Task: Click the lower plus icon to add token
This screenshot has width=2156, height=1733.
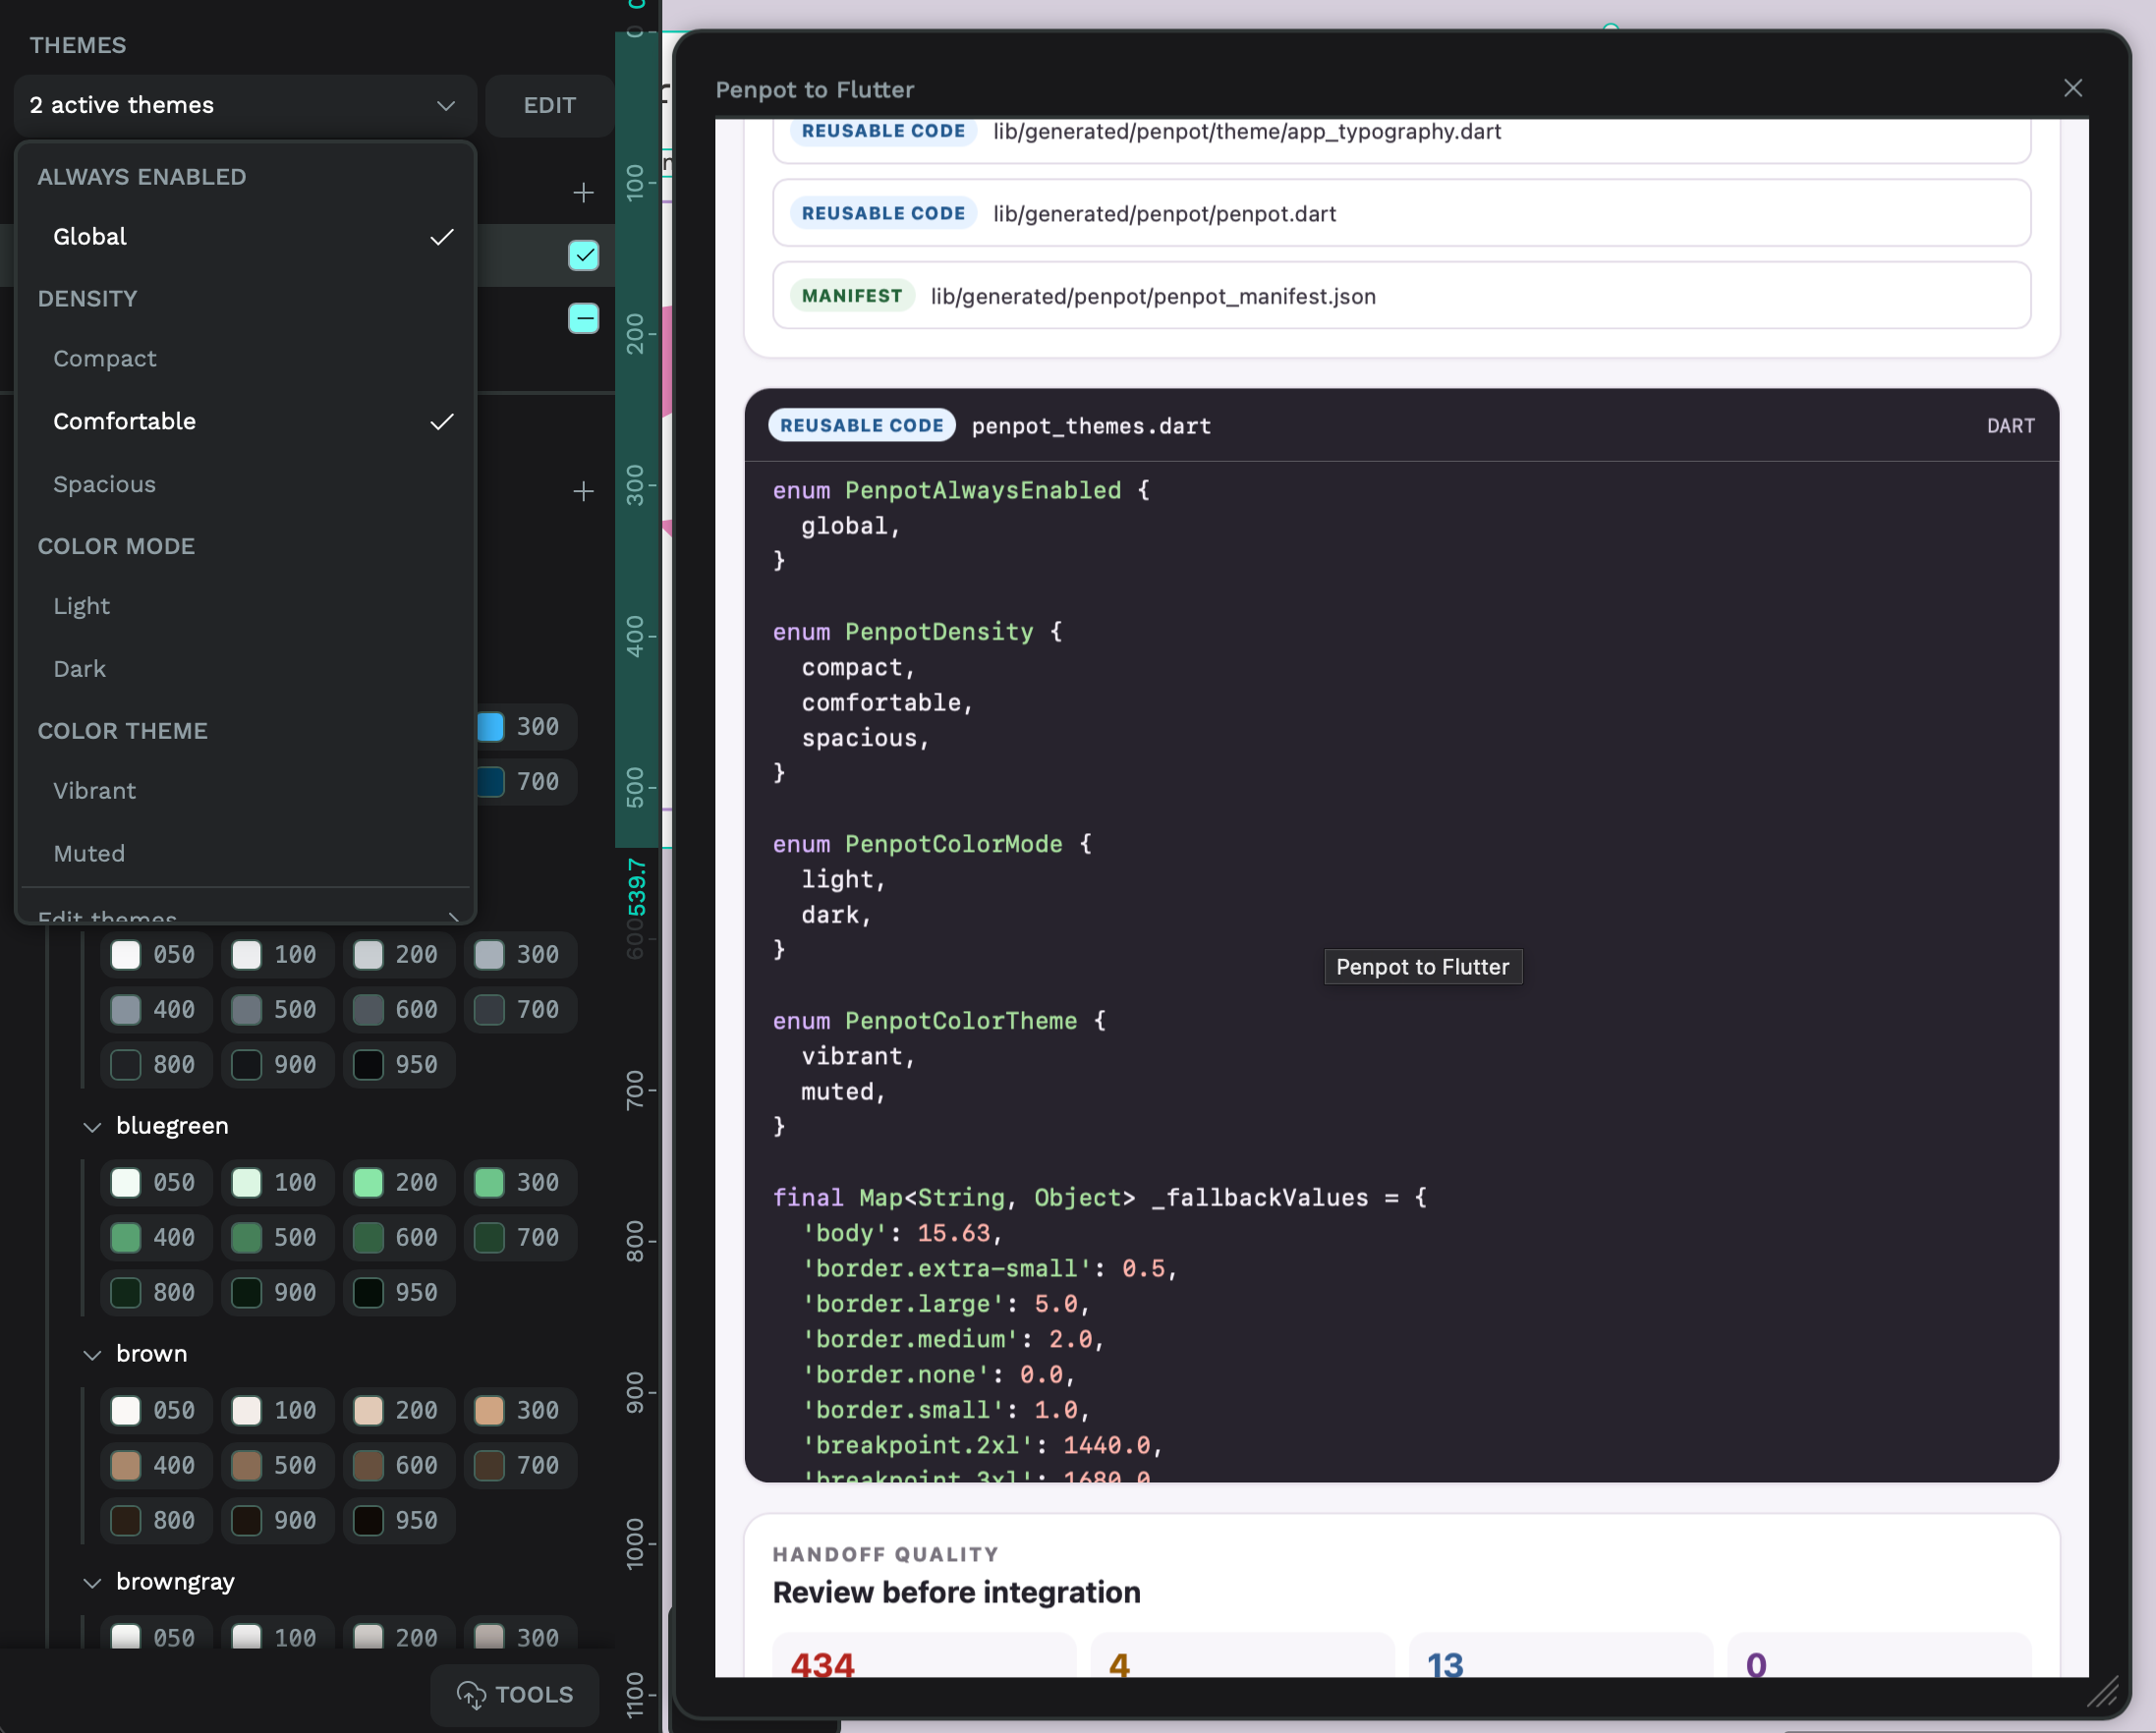Action: [584, 491]
